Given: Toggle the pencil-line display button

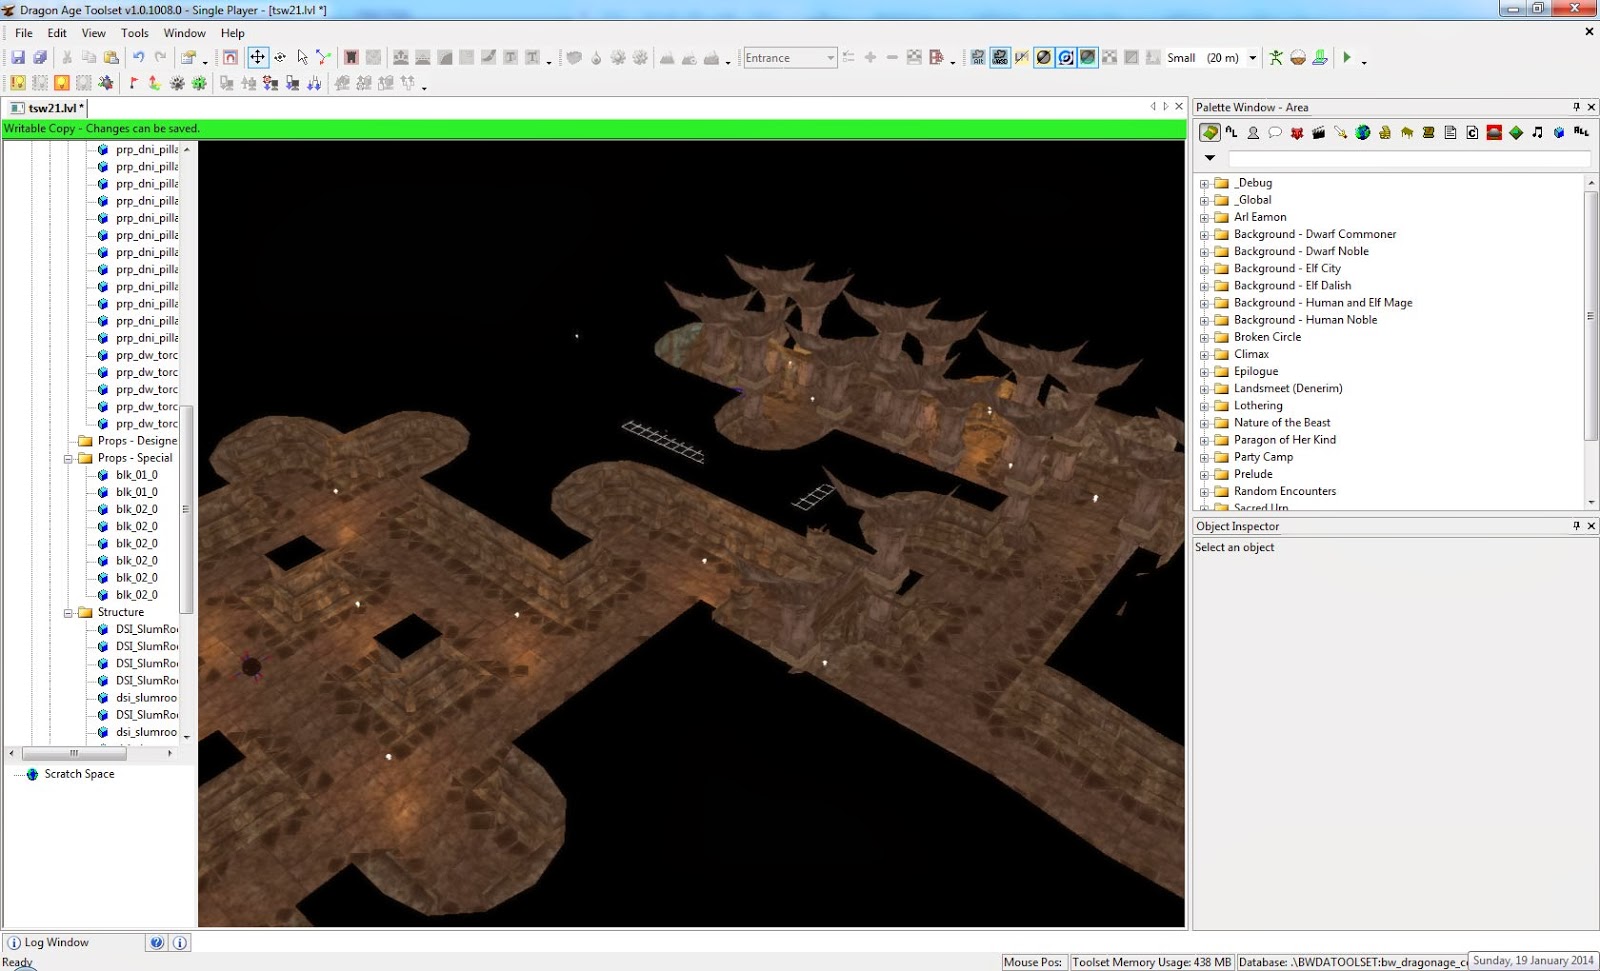Looking at the screenshot, I should coord(1022,58).
